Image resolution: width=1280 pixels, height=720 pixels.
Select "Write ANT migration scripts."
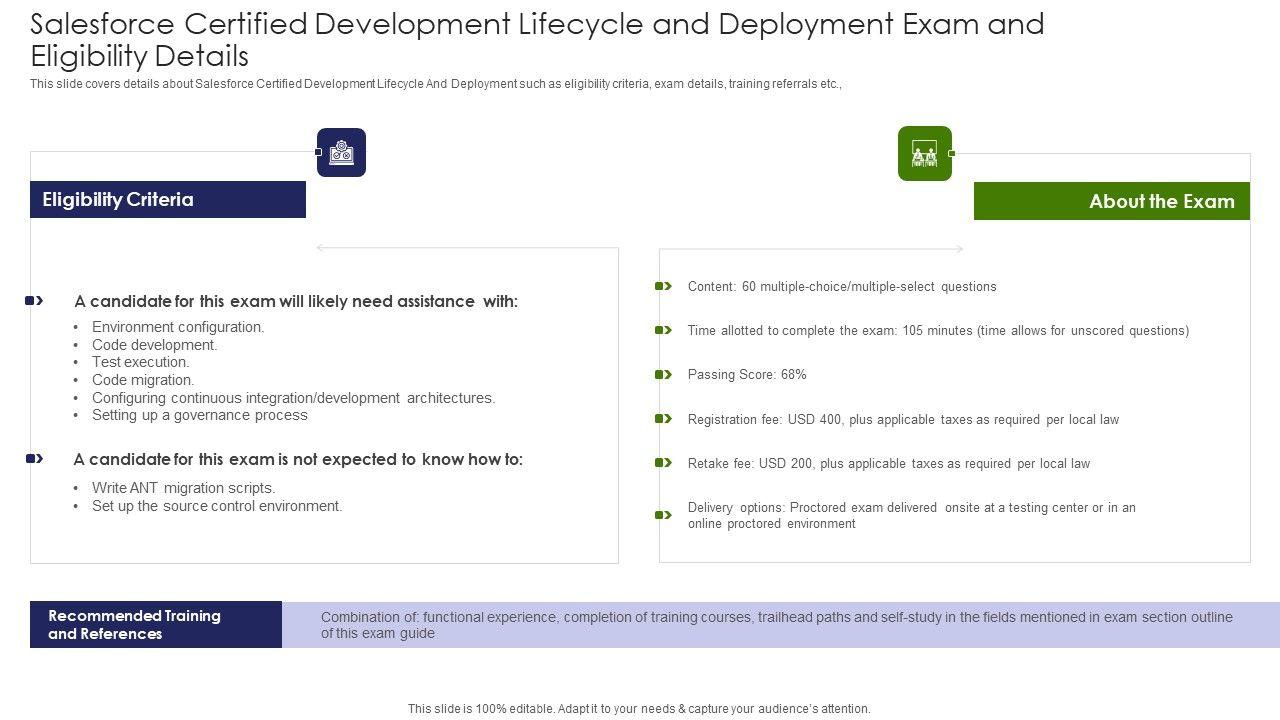click(184, 488)
